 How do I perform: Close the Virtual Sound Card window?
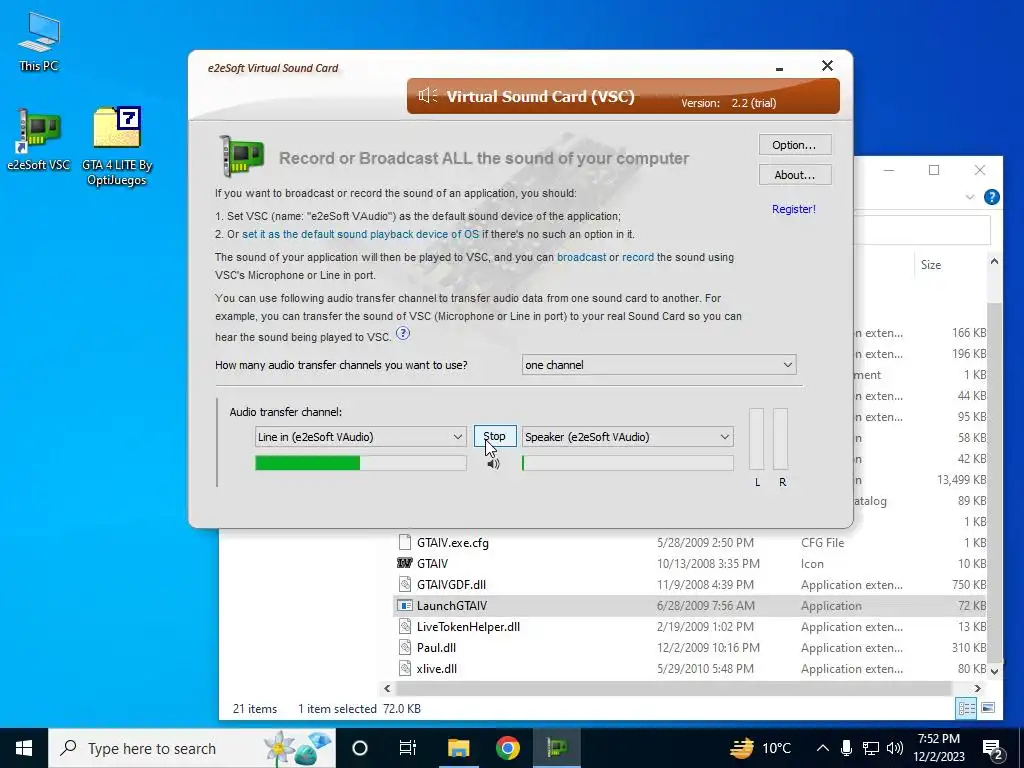coord(827,66)
